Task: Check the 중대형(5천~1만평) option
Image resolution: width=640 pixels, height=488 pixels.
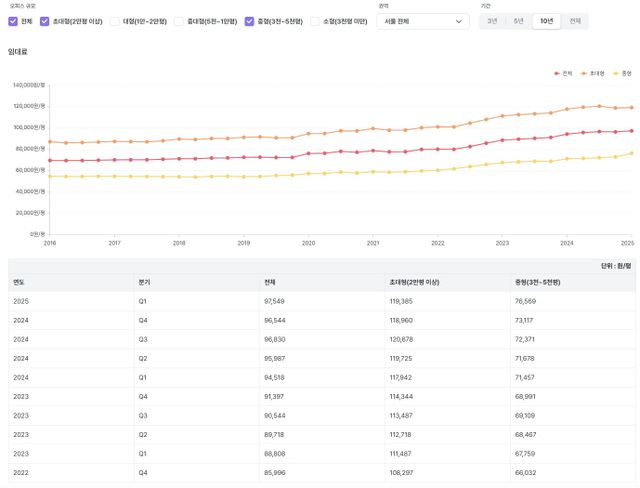Action: click(179, 21)
